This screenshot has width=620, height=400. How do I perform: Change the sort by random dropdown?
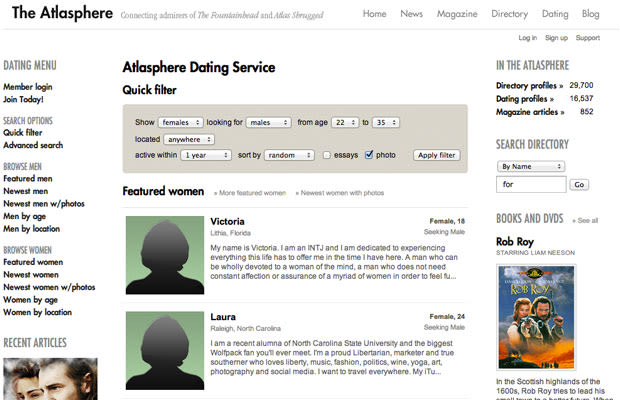[289, 155]
